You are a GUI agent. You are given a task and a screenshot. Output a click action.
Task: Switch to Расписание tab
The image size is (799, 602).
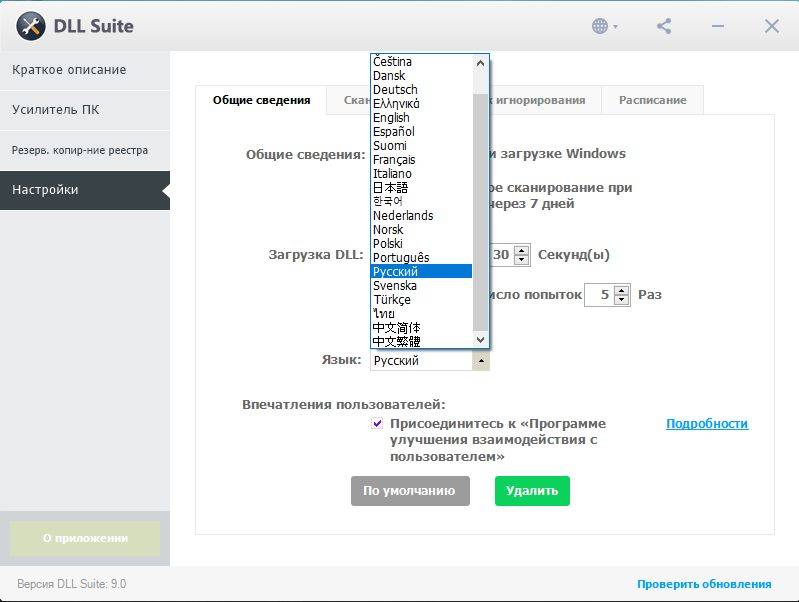click(x=652, y=100)
